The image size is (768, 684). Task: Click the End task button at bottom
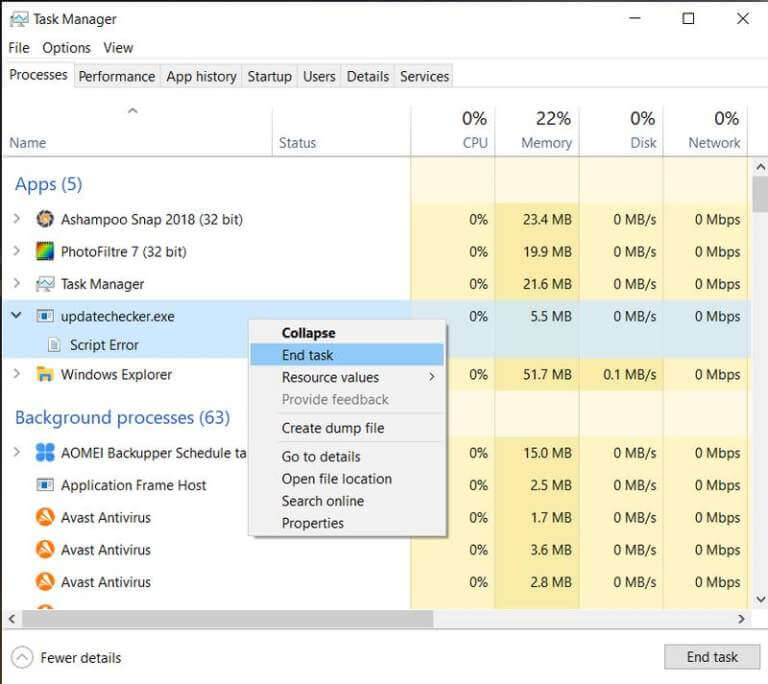(x=712, y=657)
